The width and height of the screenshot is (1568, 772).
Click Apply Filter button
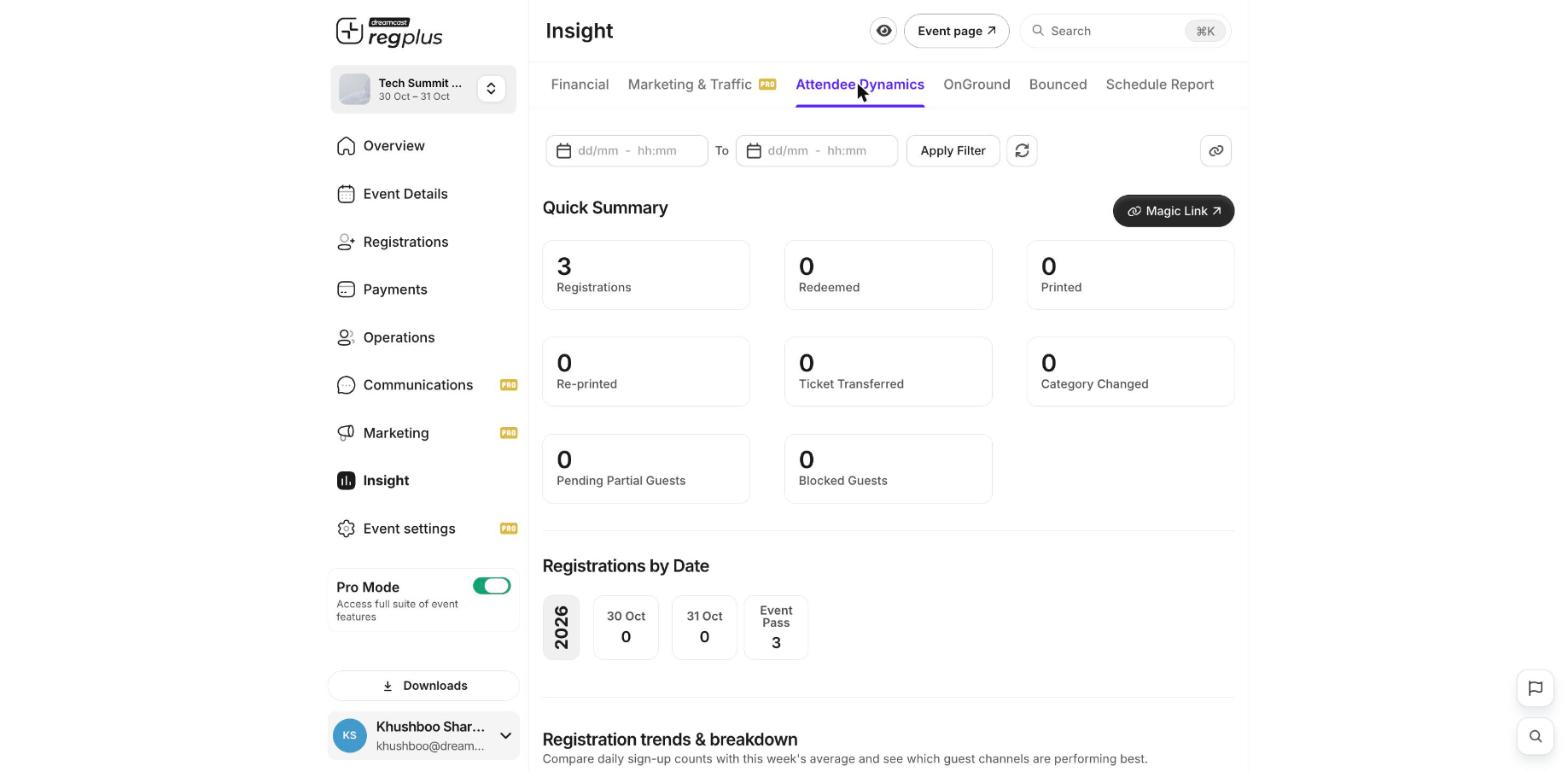[x=953, y=151]
